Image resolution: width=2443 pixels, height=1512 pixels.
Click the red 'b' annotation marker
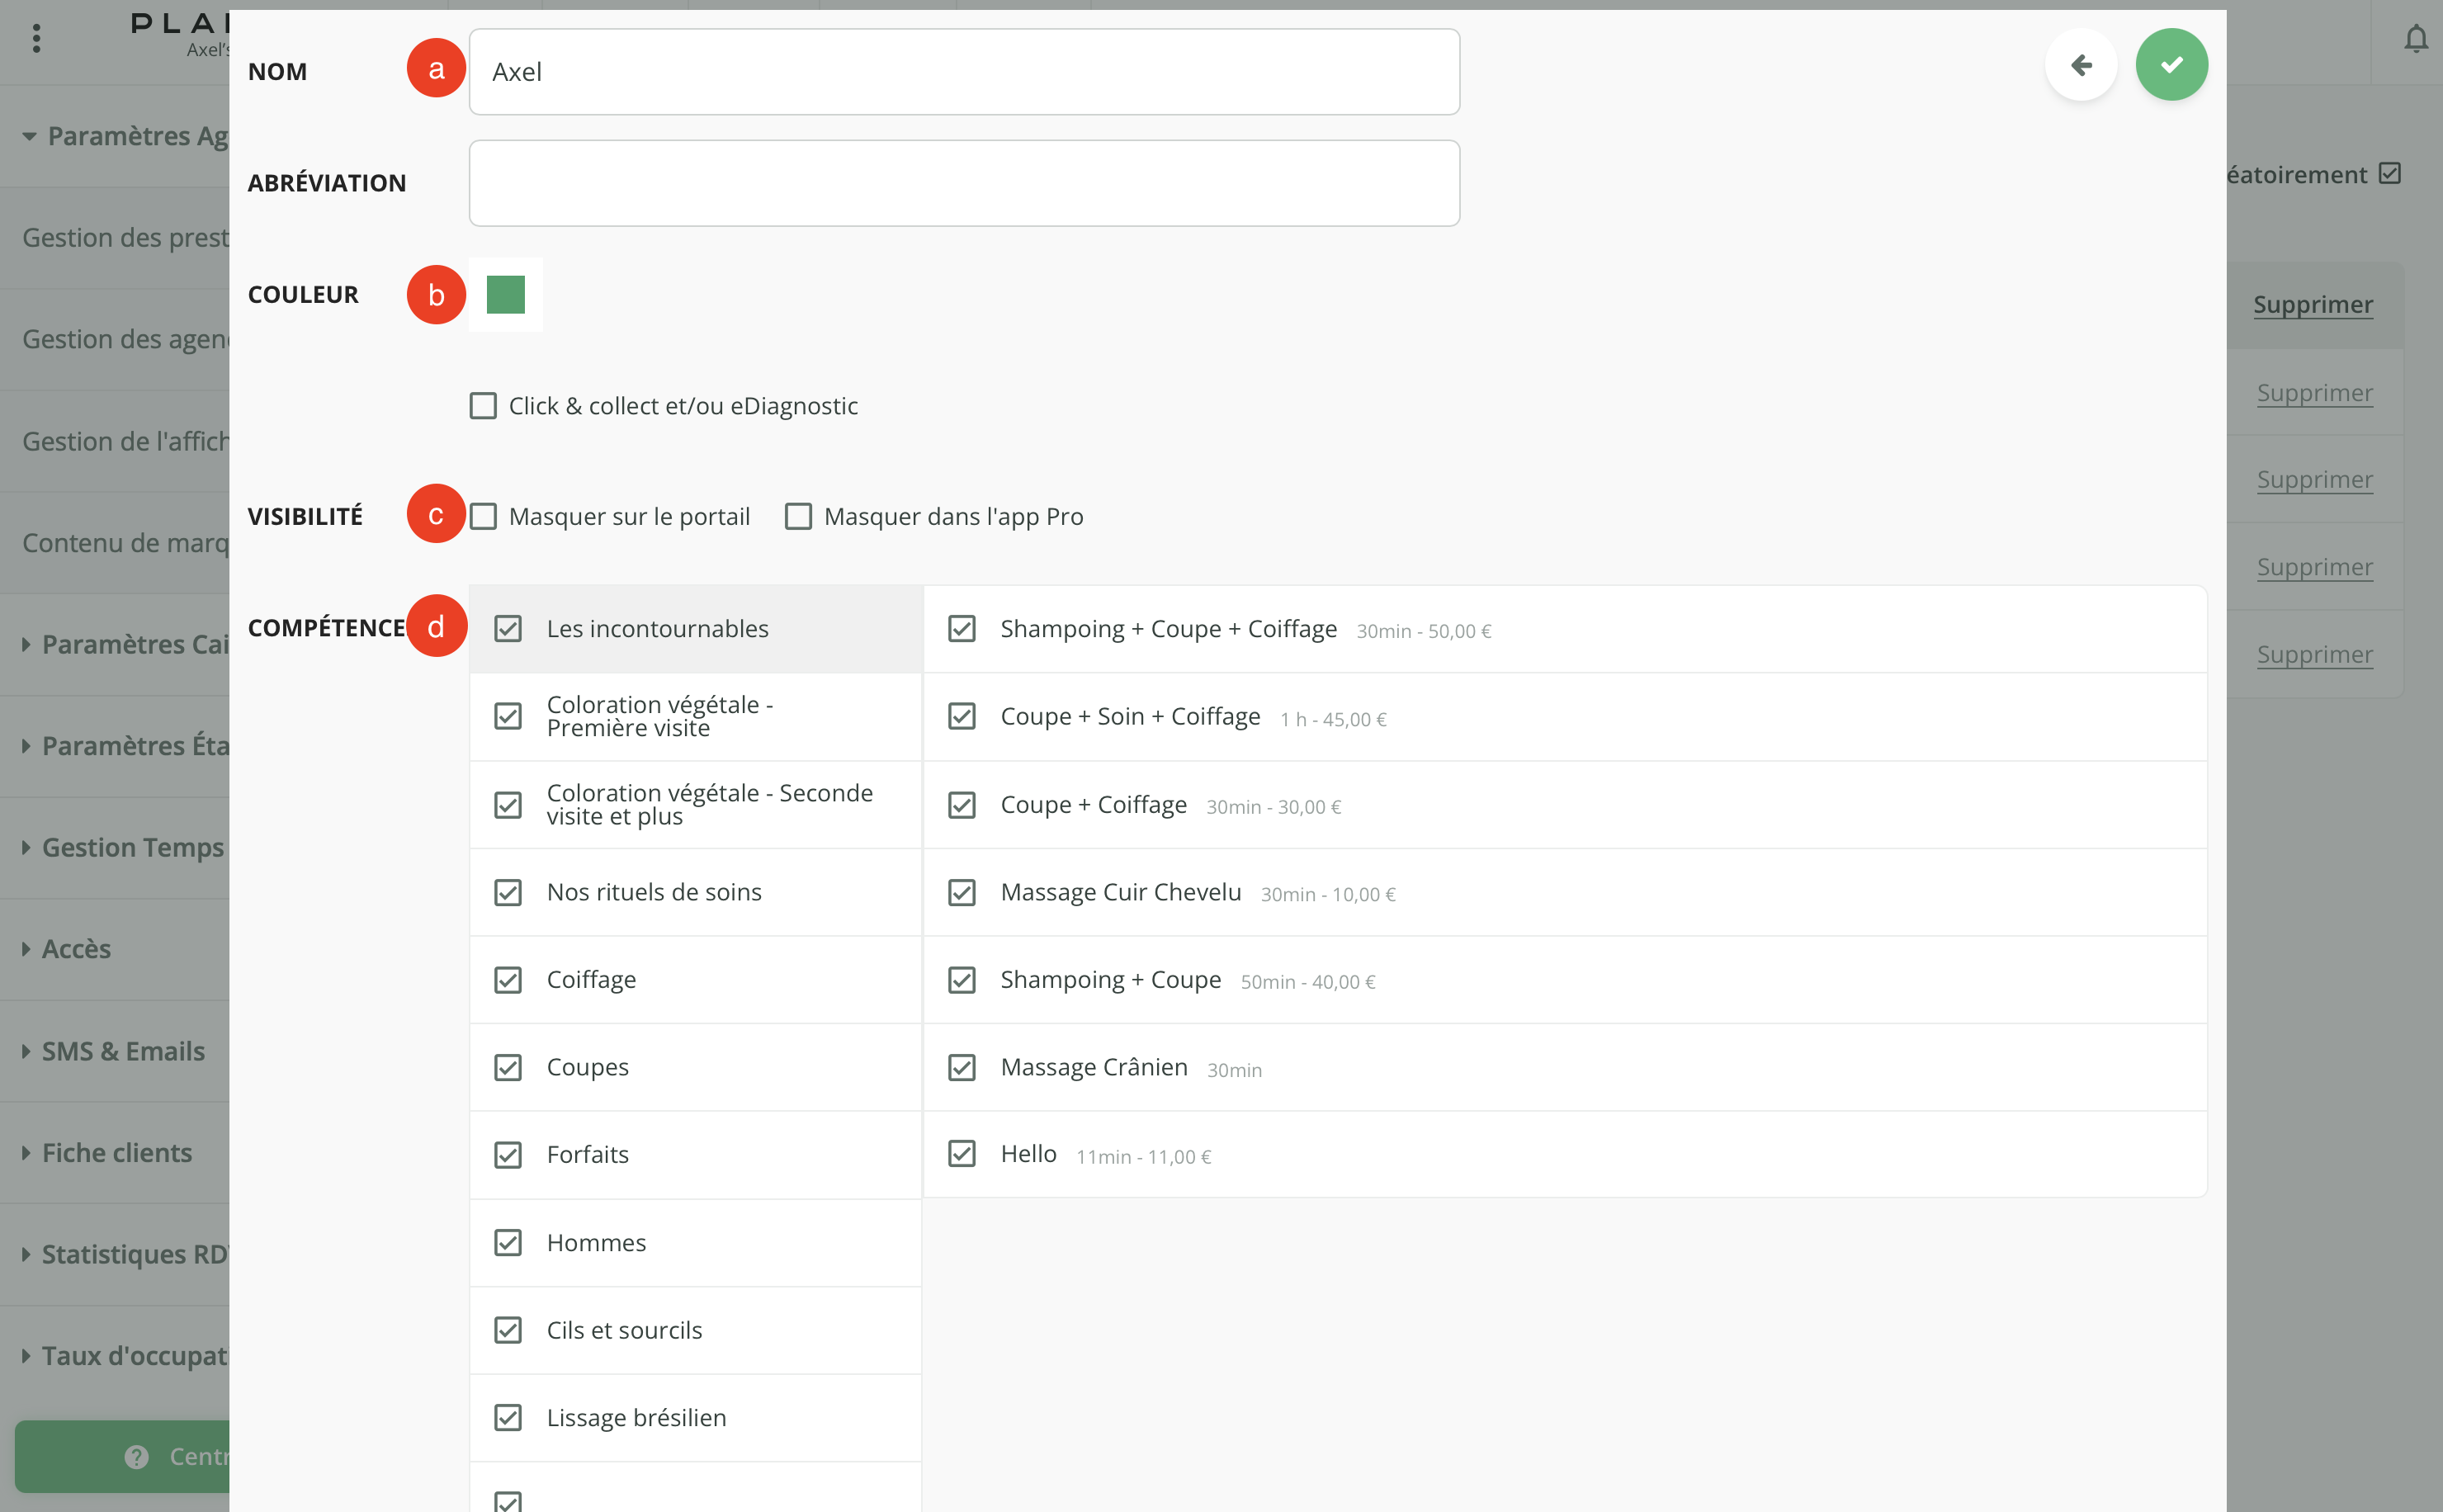pos(436,295)
